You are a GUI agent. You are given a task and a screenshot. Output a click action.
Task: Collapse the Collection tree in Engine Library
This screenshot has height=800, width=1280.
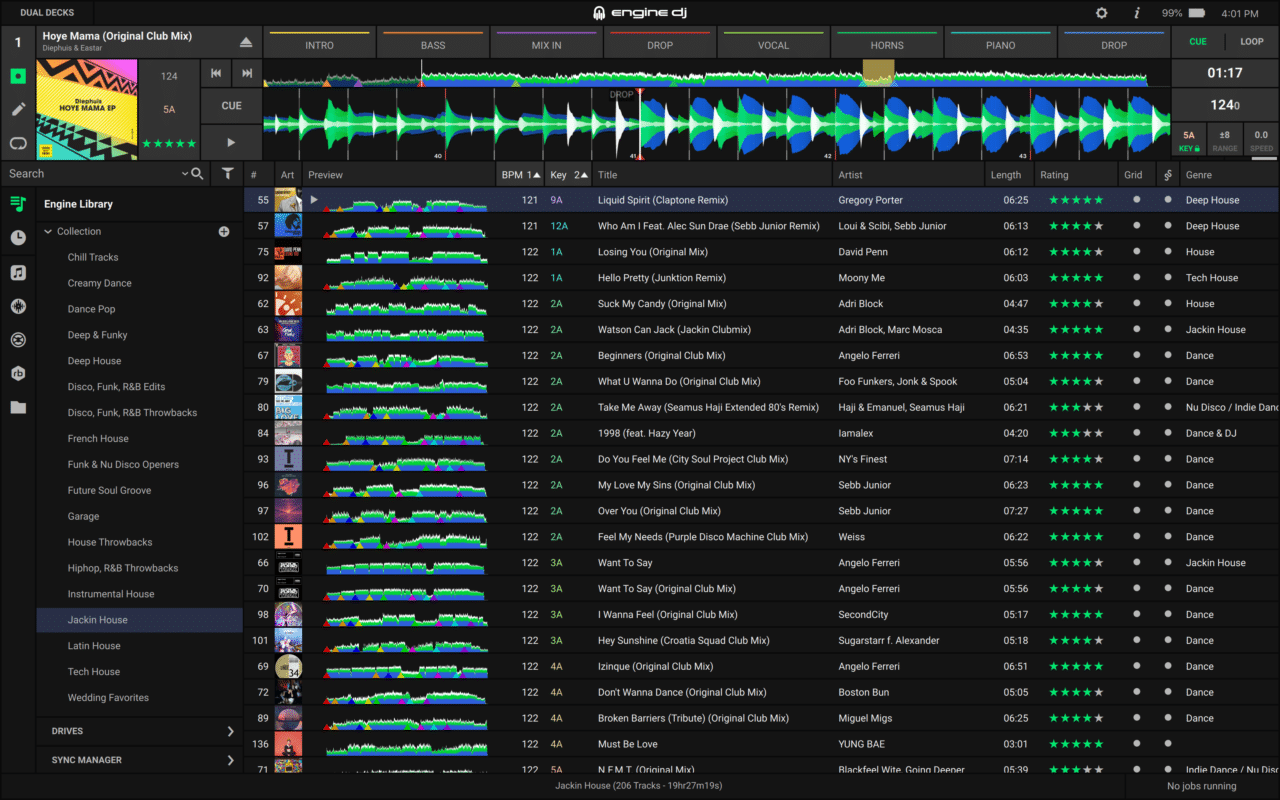point(47,231)
